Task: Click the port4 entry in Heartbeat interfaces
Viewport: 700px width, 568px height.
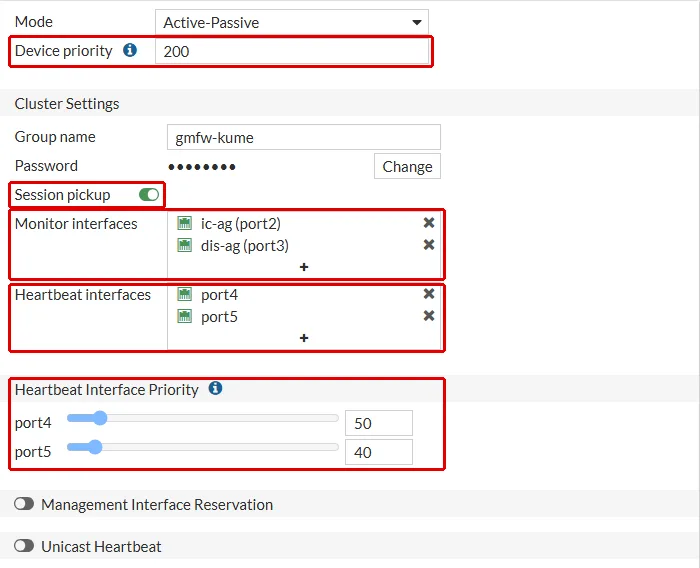Action: [x=219, y=295]
